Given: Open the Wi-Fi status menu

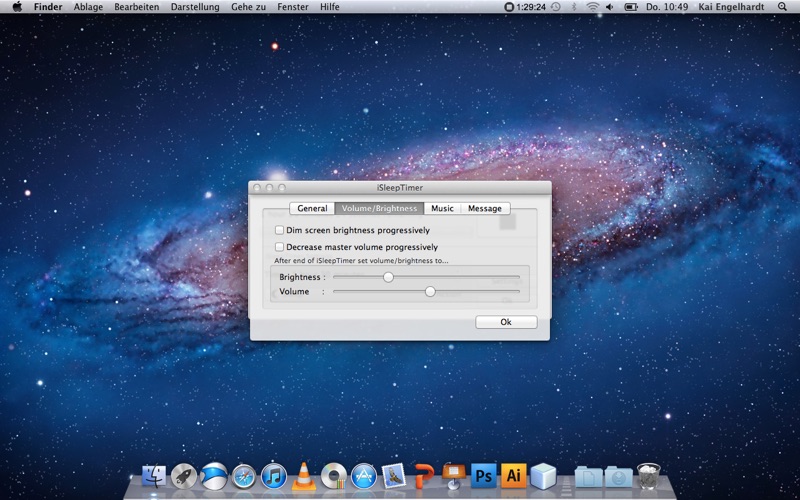Looking at the screenshot, I should [592, 7].
